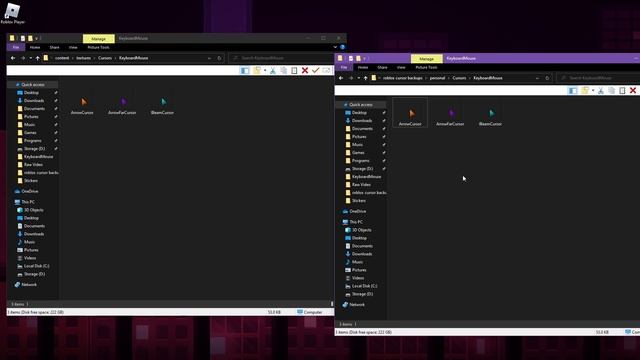The height and width of the screenshot is (360, 640).
Task: Open toolbar dropdown arrow beside new-folder icon, textures window
Action: click(x=265, y=71)
